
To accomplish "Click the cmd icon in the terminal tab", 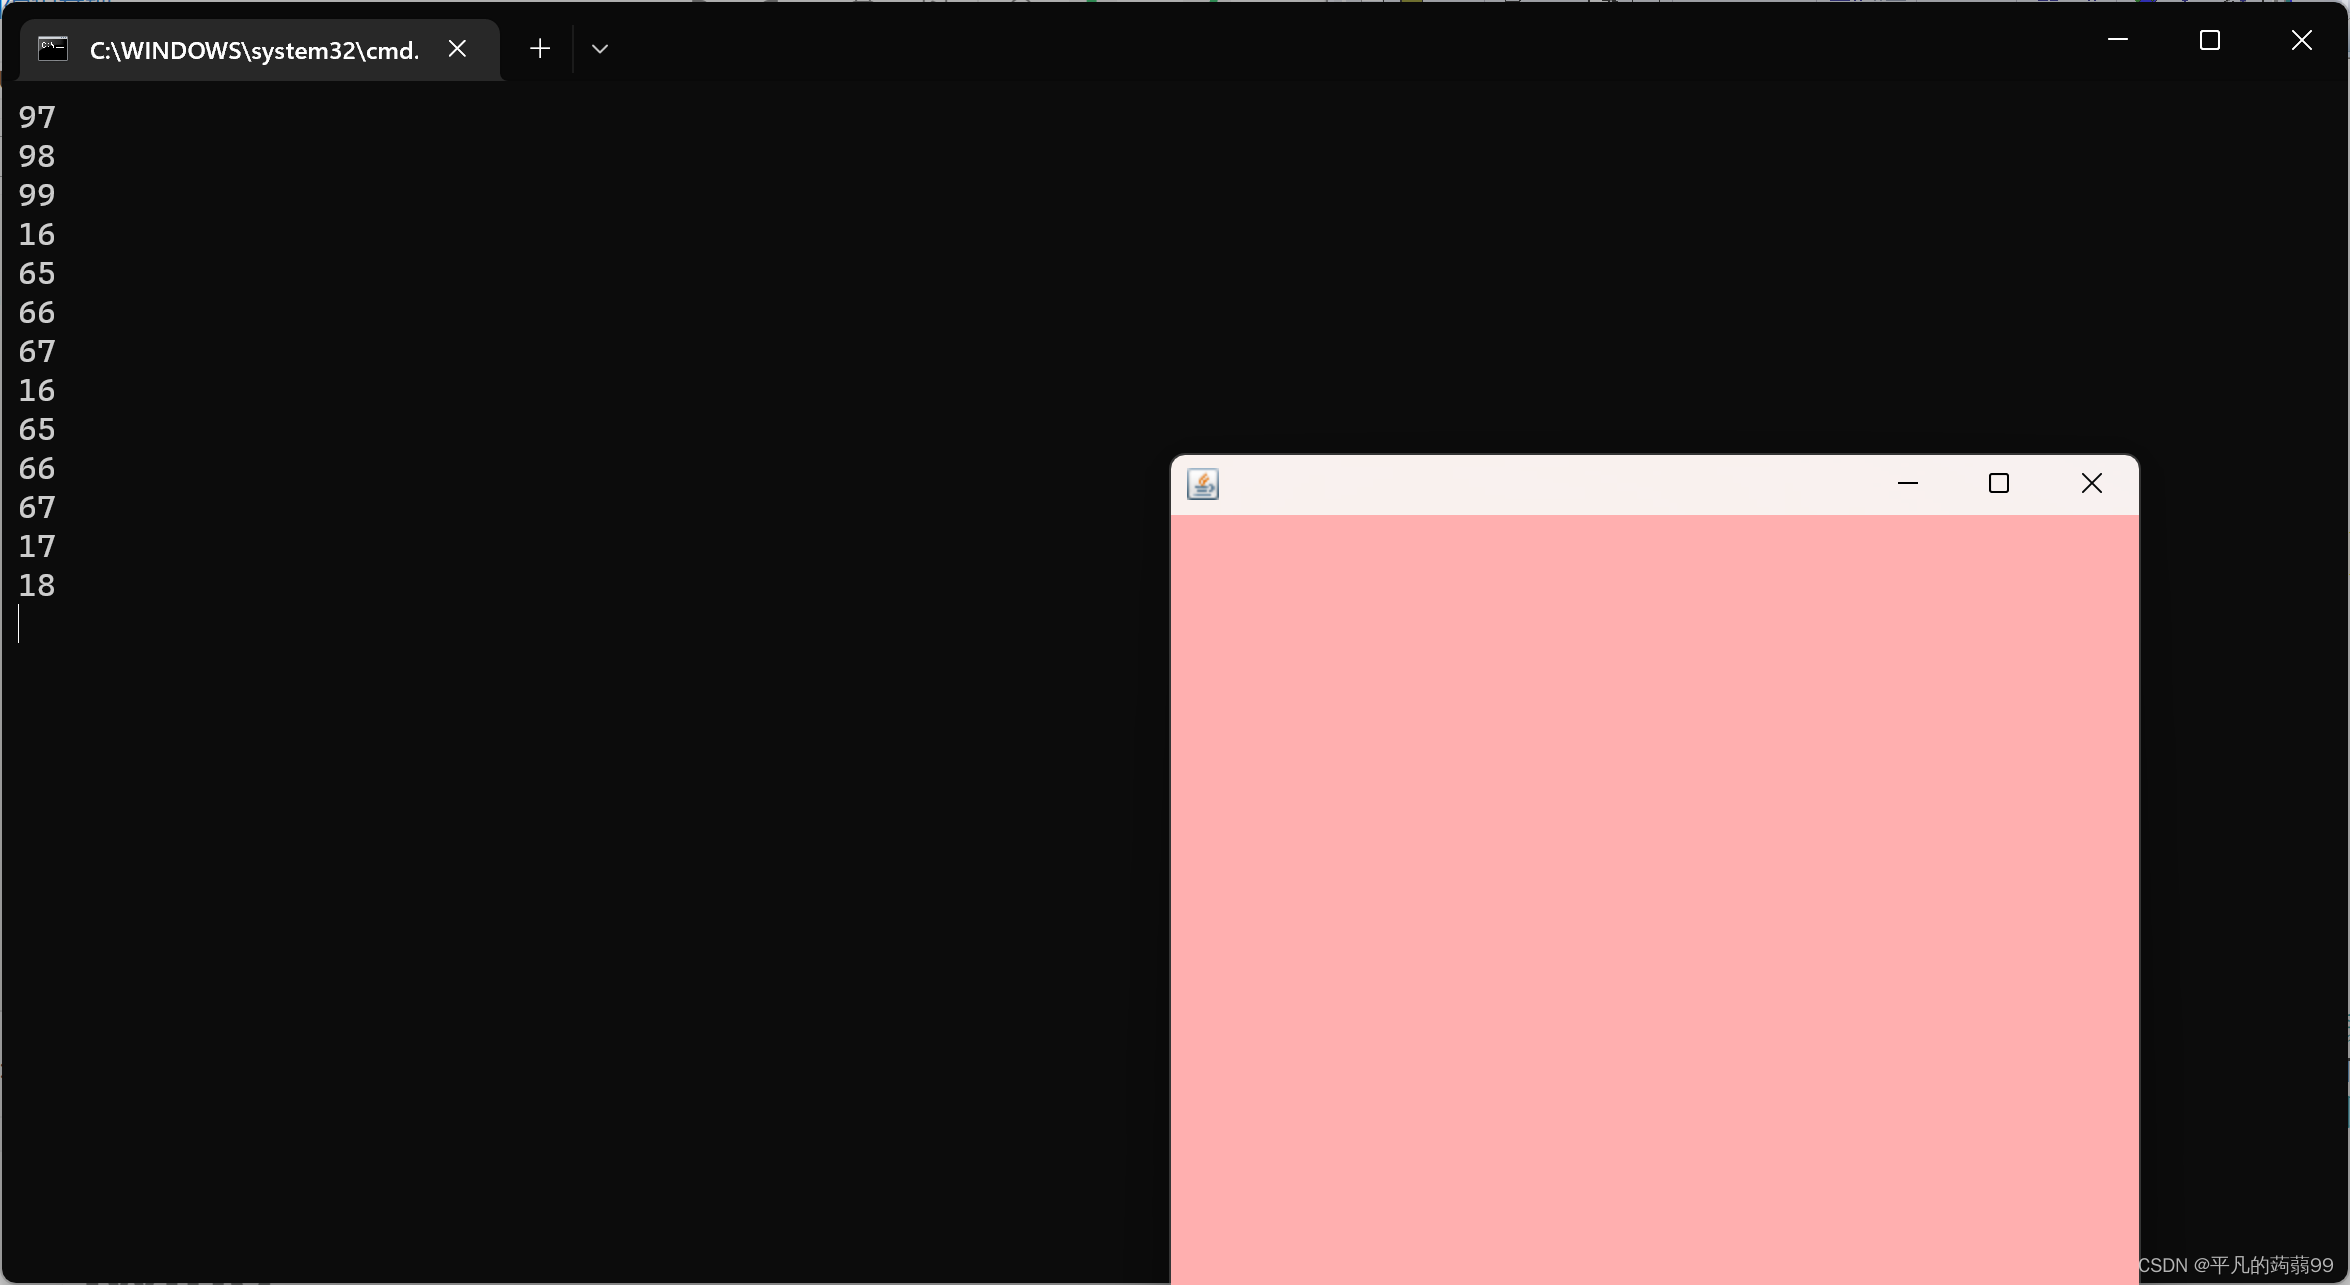I will click(x=53, y=48).
